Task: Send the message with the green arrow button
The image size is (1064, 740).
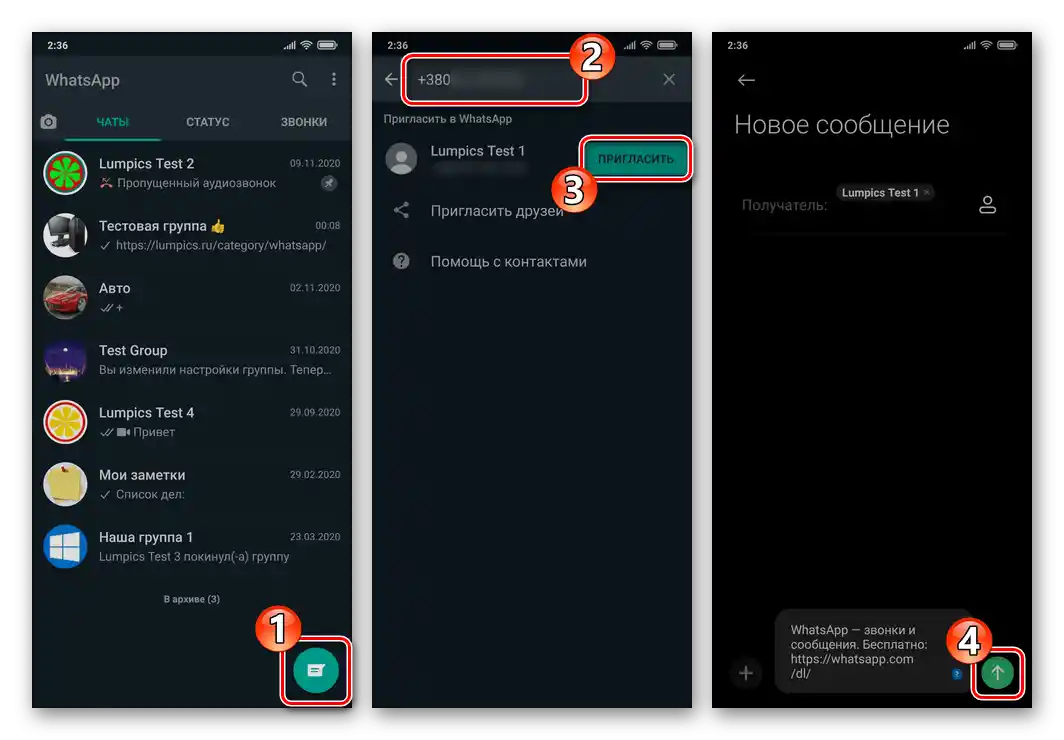Action: coord(998,673)
